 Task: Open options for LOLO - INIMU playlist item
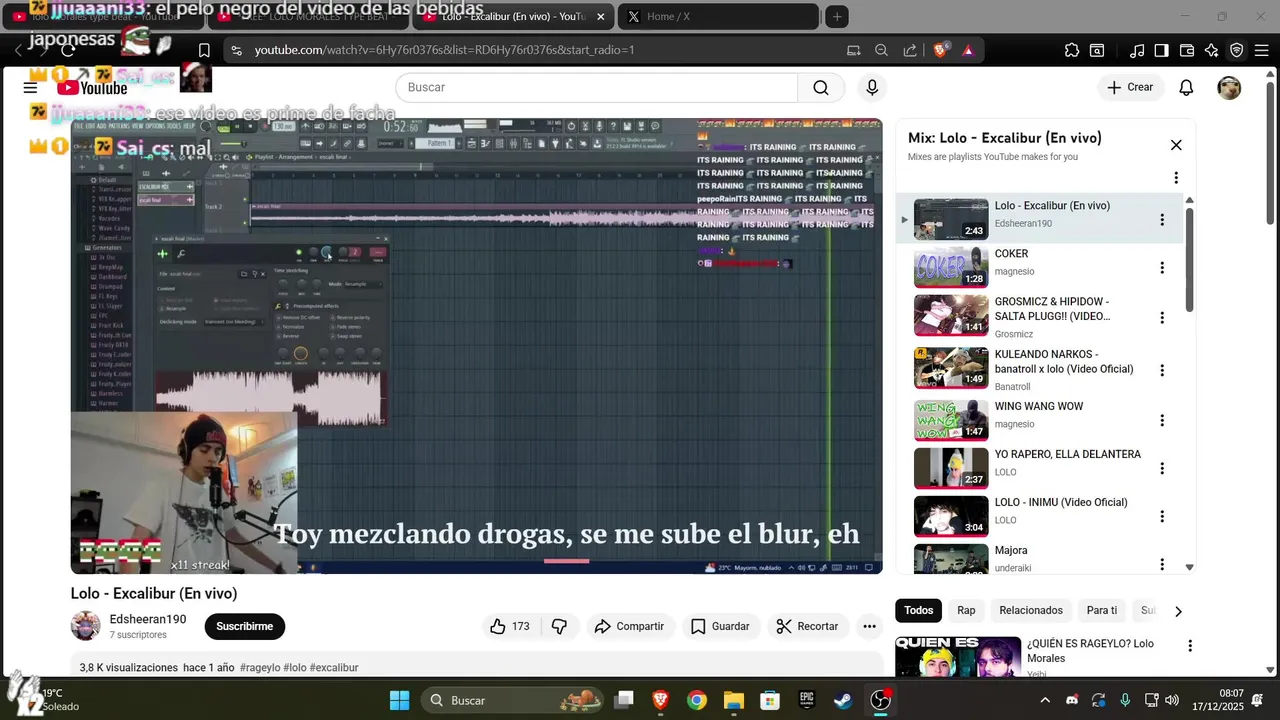1162,517
